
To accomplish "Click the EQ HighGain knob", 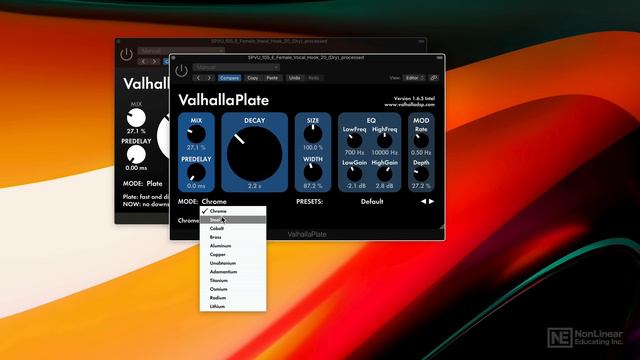I will [384, 174].
